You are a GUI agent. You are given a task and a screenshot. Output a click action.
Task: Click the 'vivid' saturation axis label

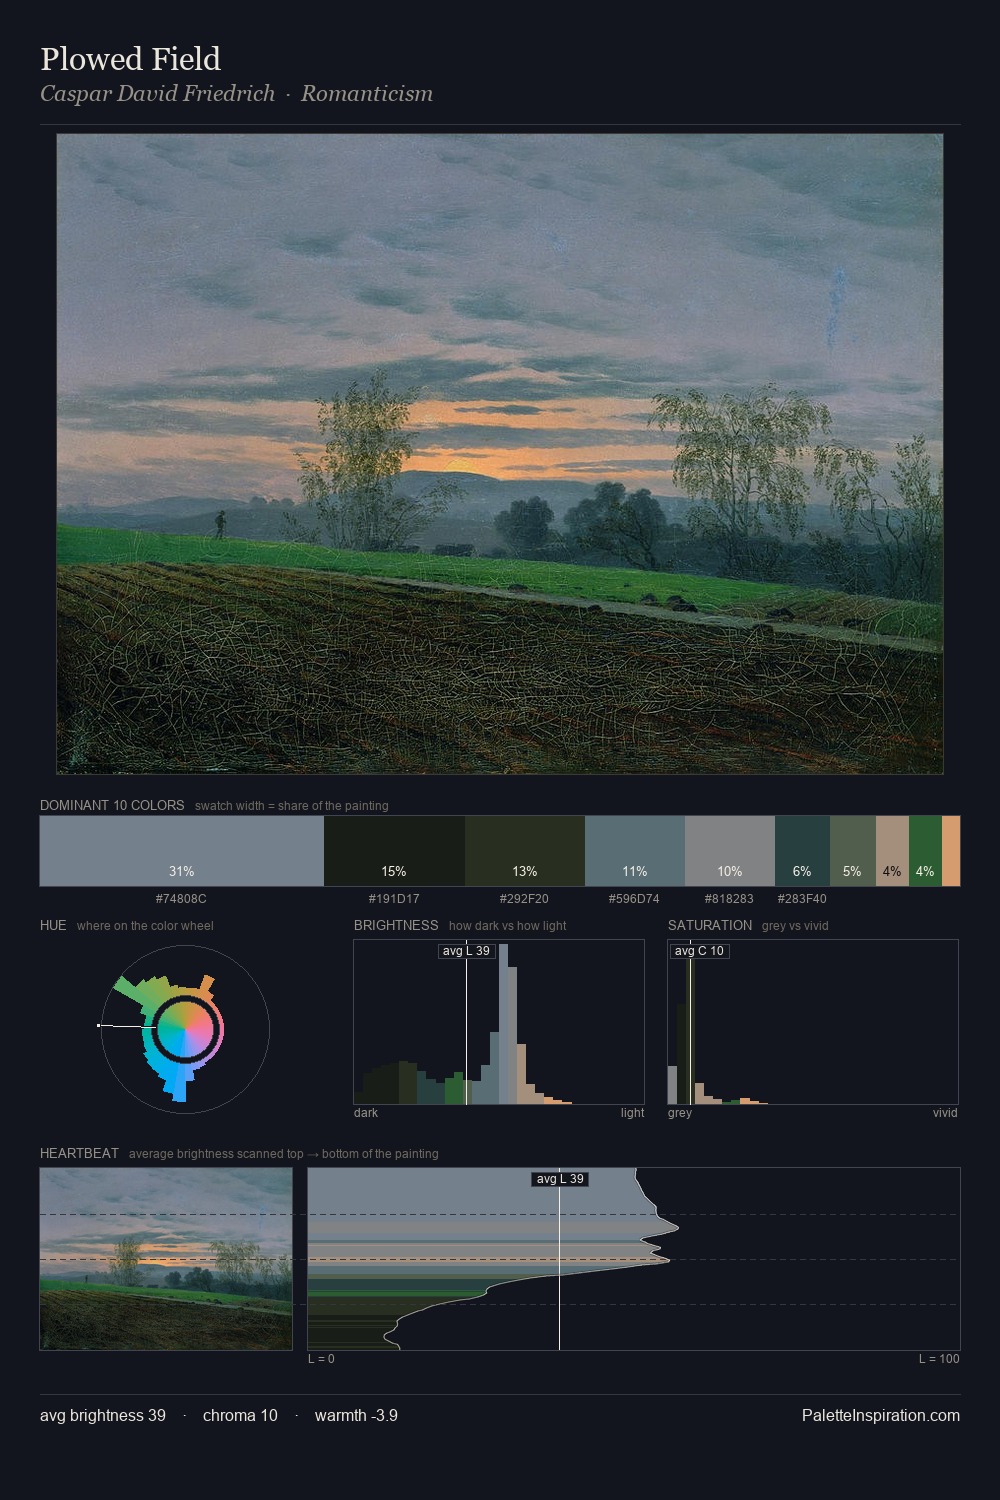coord(945,1113)
